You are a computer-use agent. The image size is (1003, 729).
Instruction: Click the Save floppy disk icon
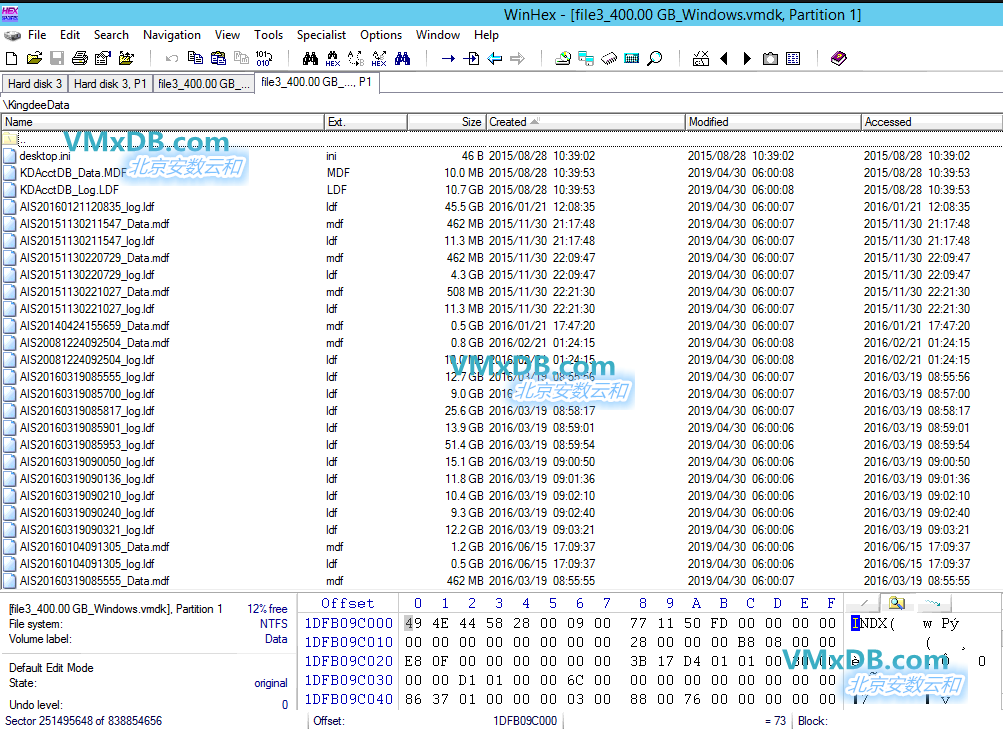[57, 59]
